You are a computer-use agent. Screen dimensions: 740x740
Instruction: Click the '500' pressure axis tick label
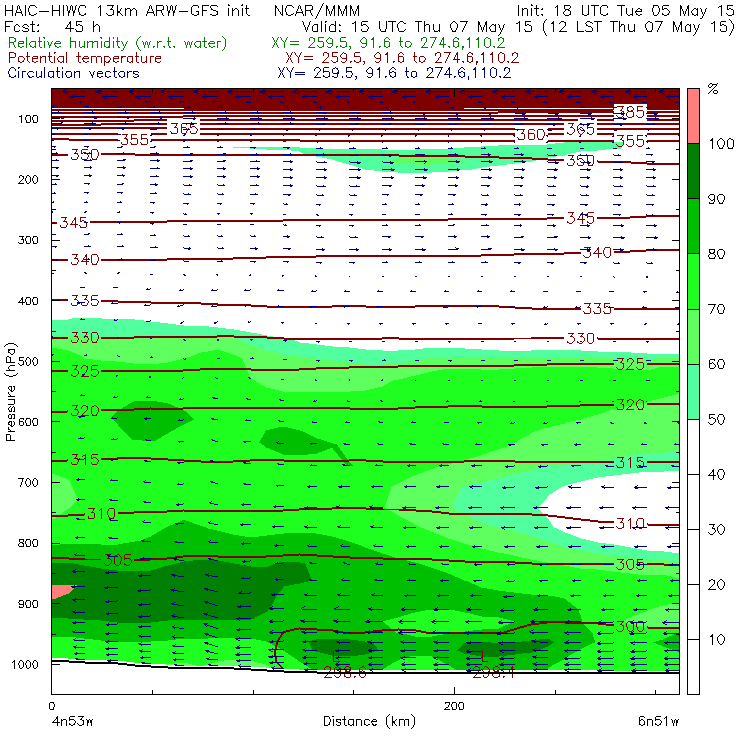click(28, 362)
